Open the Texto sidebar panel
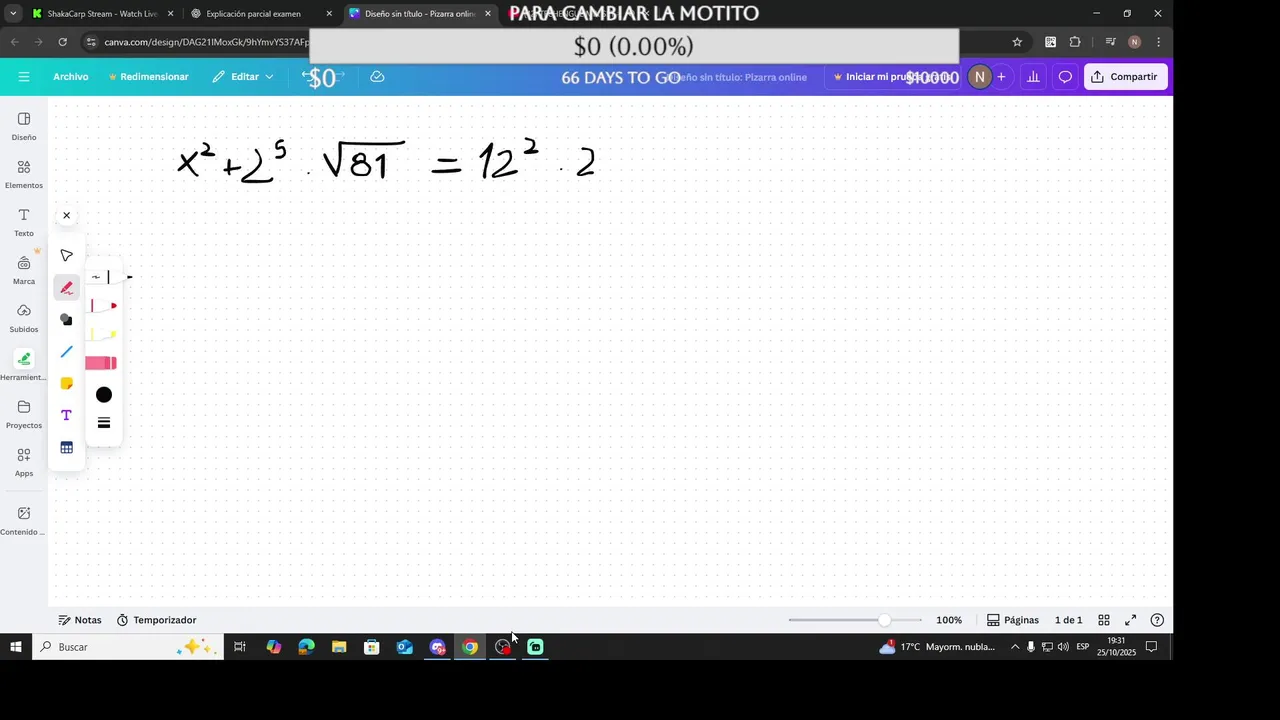The image size is (1280, 720). [x=24, y=222]
